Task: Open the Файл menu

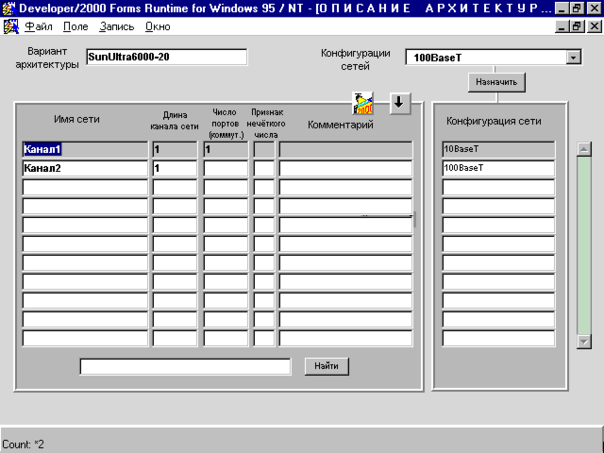Action: 38,27
